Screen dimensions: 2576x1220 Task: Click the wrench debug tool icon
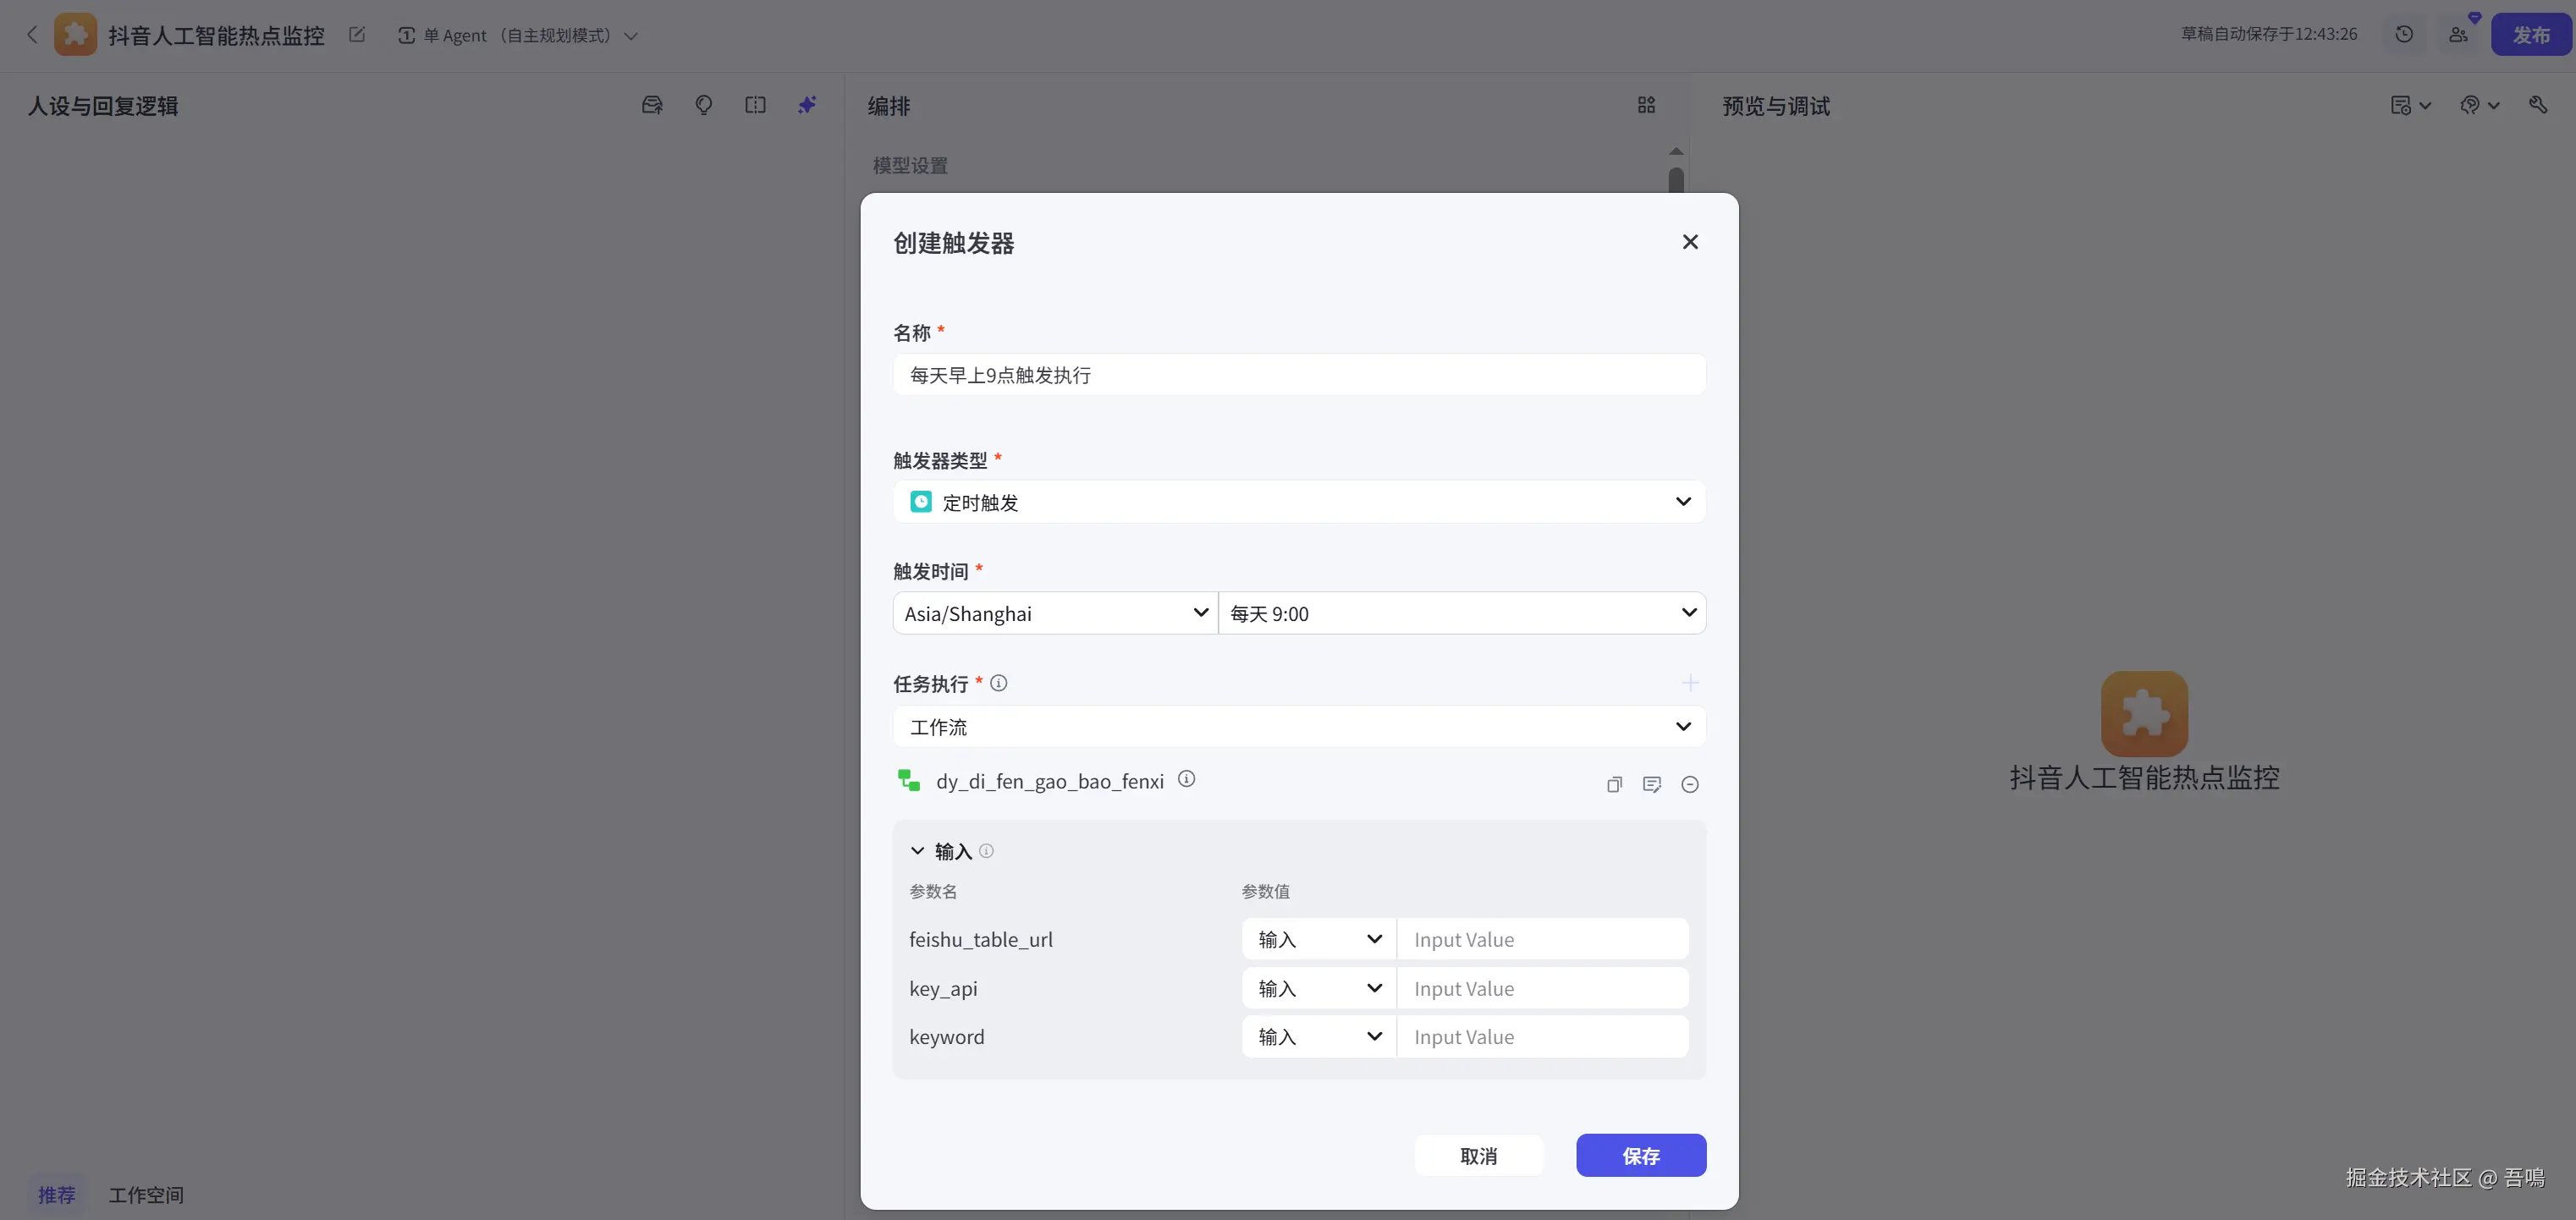click(x=2538, y=104)
